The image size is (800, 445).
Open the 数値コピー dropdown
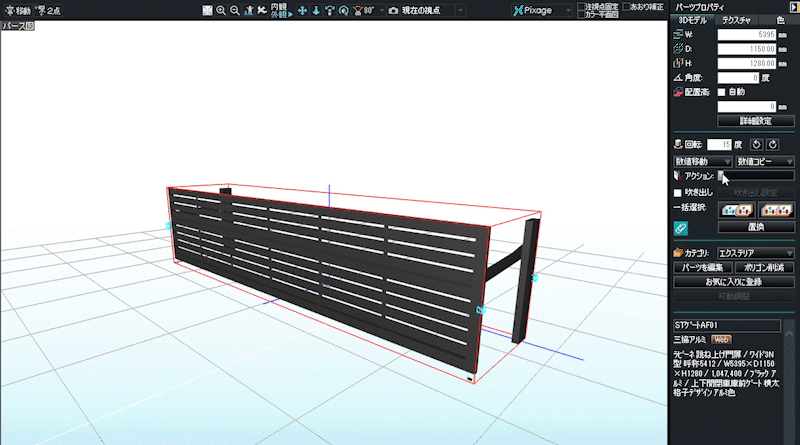(x=765, y=161)
